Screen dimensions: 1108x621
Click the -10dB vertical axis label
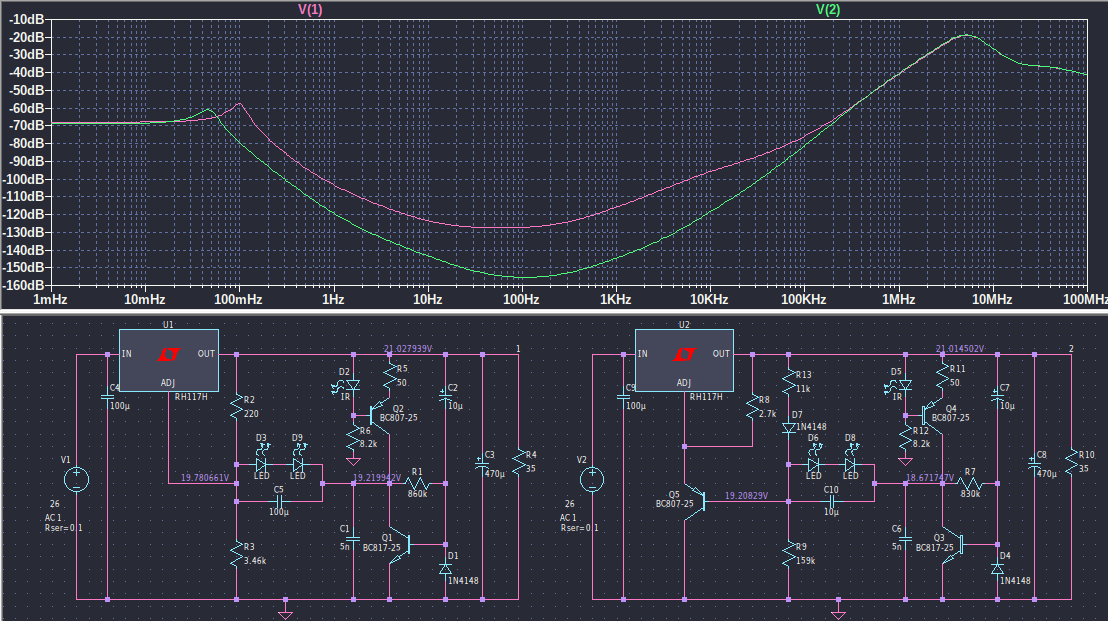[x=27, y=19]
